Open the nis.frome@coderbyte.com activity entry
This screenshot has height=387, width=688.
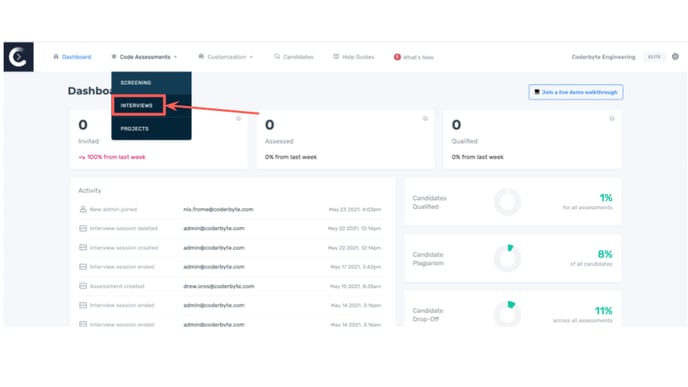218,209
